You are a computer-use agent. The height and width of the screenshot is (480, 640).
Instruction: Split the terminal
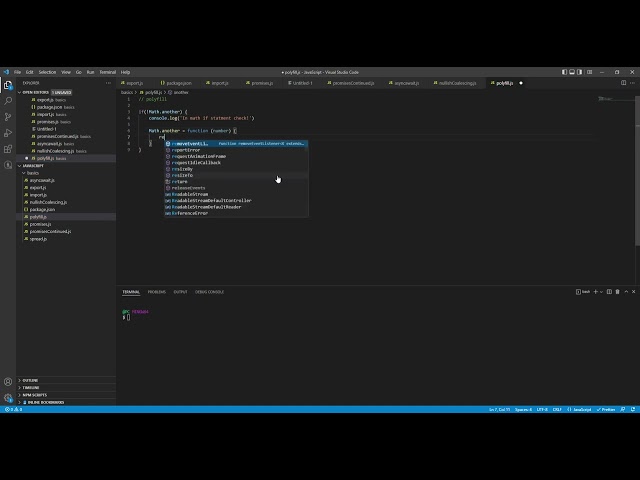[609, 292]
